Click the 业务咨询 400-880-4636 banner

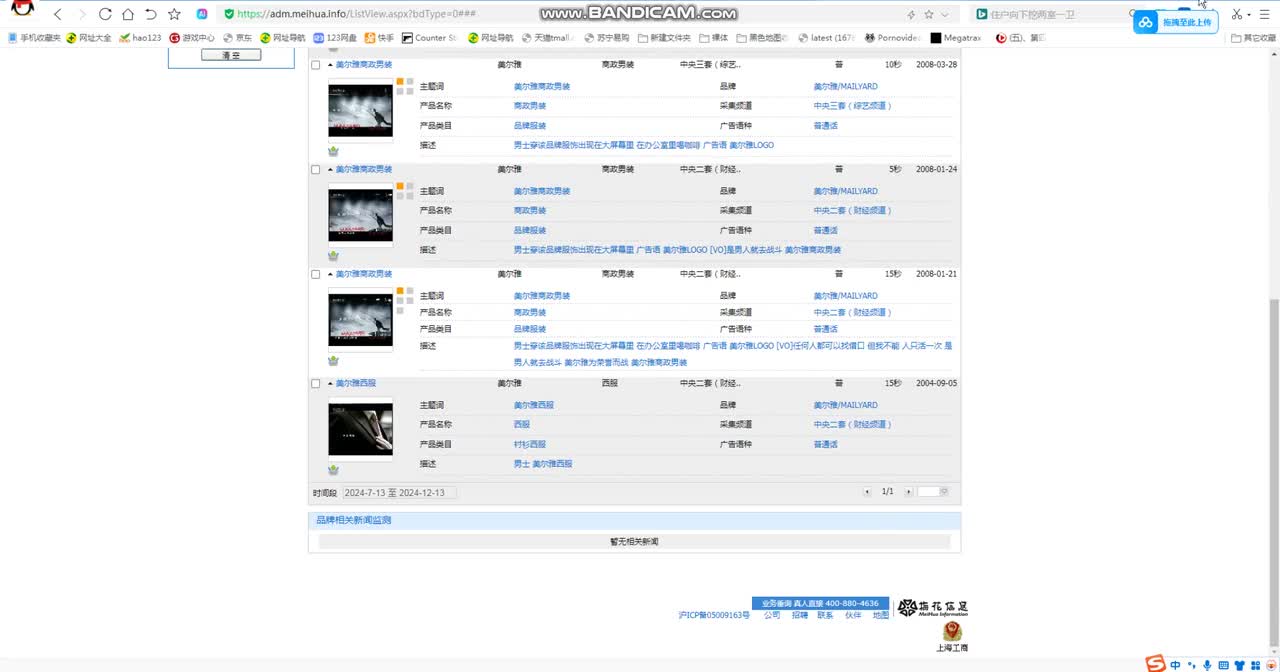click(820, 603)
